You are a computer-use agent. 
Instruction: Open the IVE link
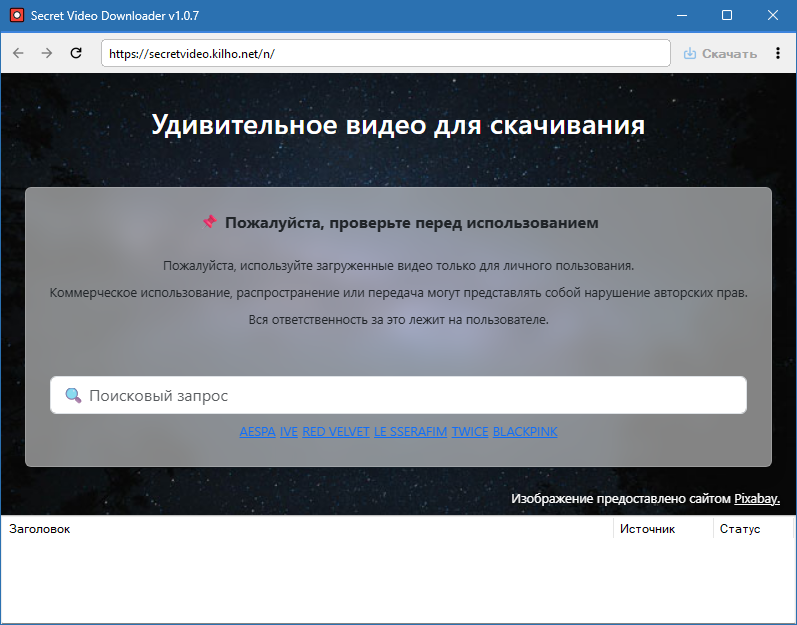click(289, 431)
